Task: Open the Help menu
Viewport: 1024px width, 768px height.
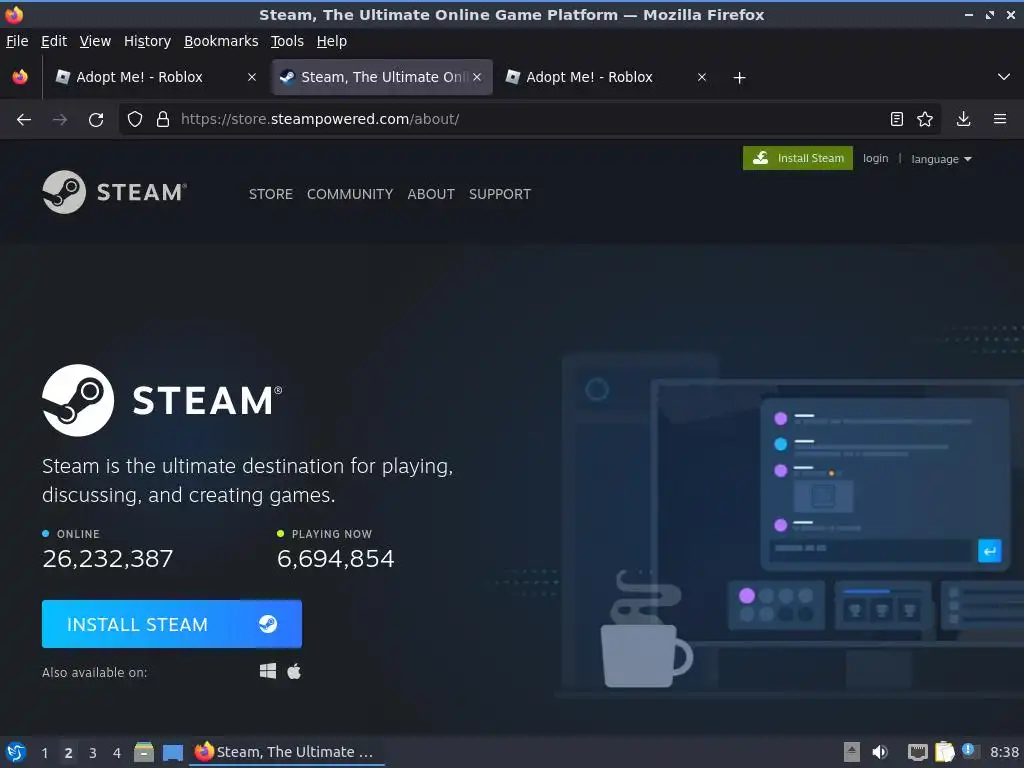Action: [332, 41]
